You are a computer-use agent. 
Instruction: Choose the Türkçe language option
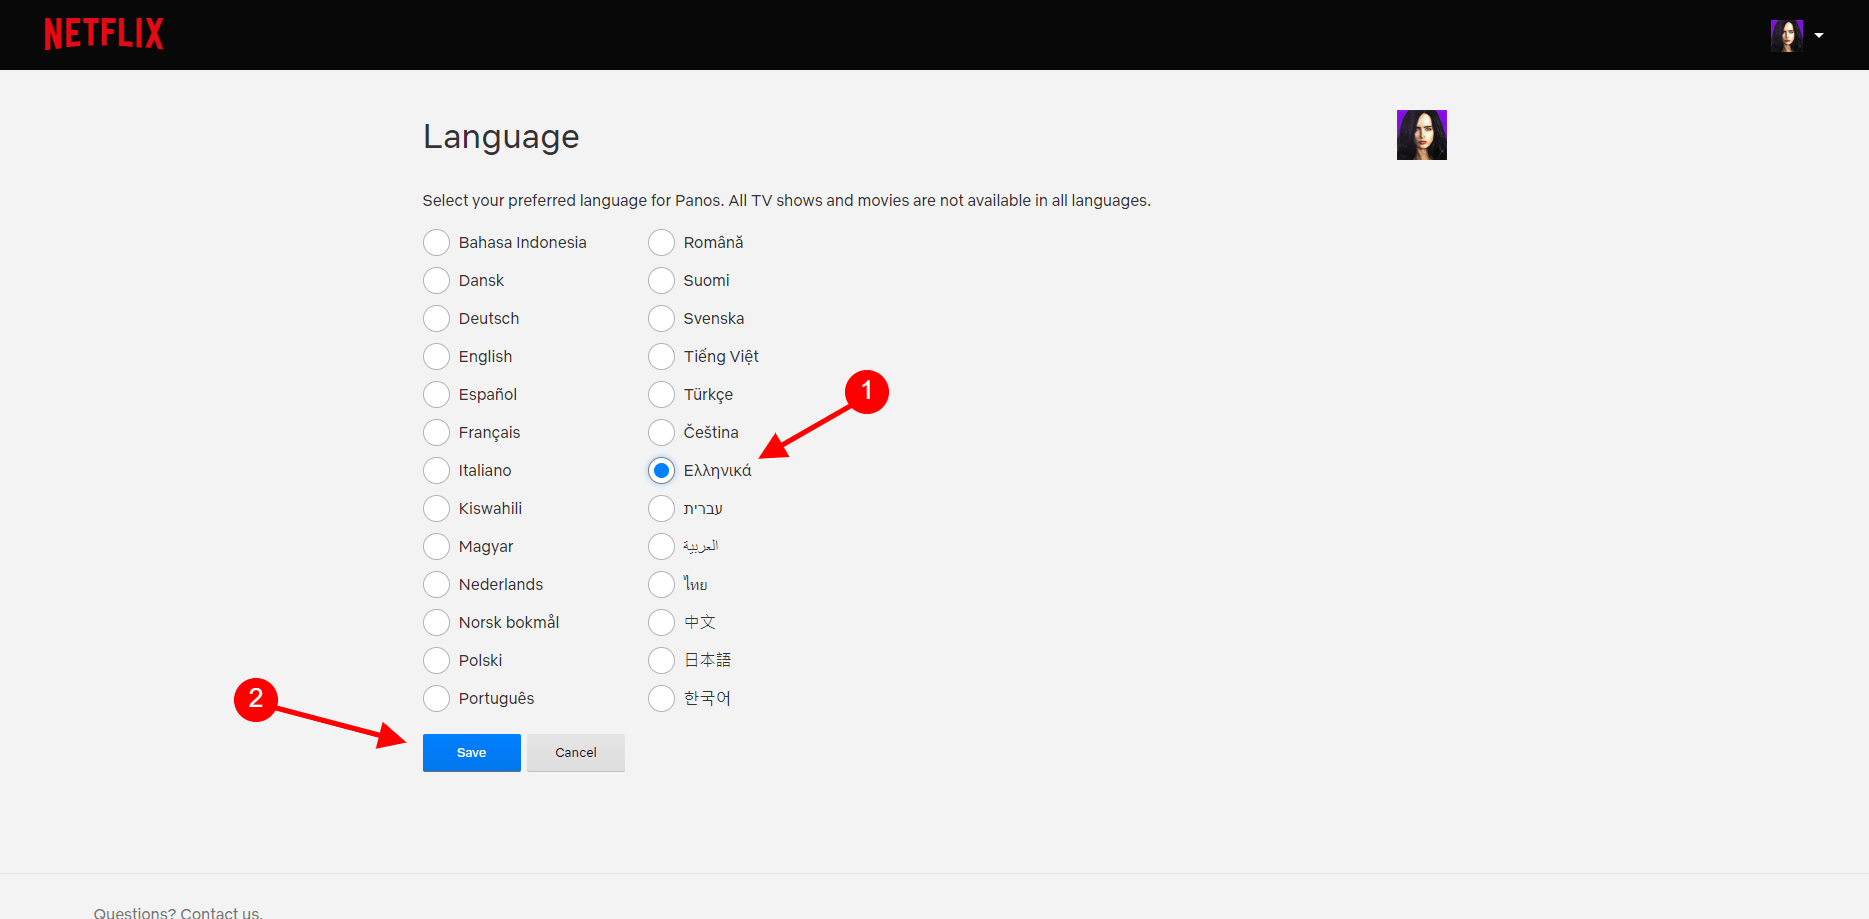[x=661, y=395]
